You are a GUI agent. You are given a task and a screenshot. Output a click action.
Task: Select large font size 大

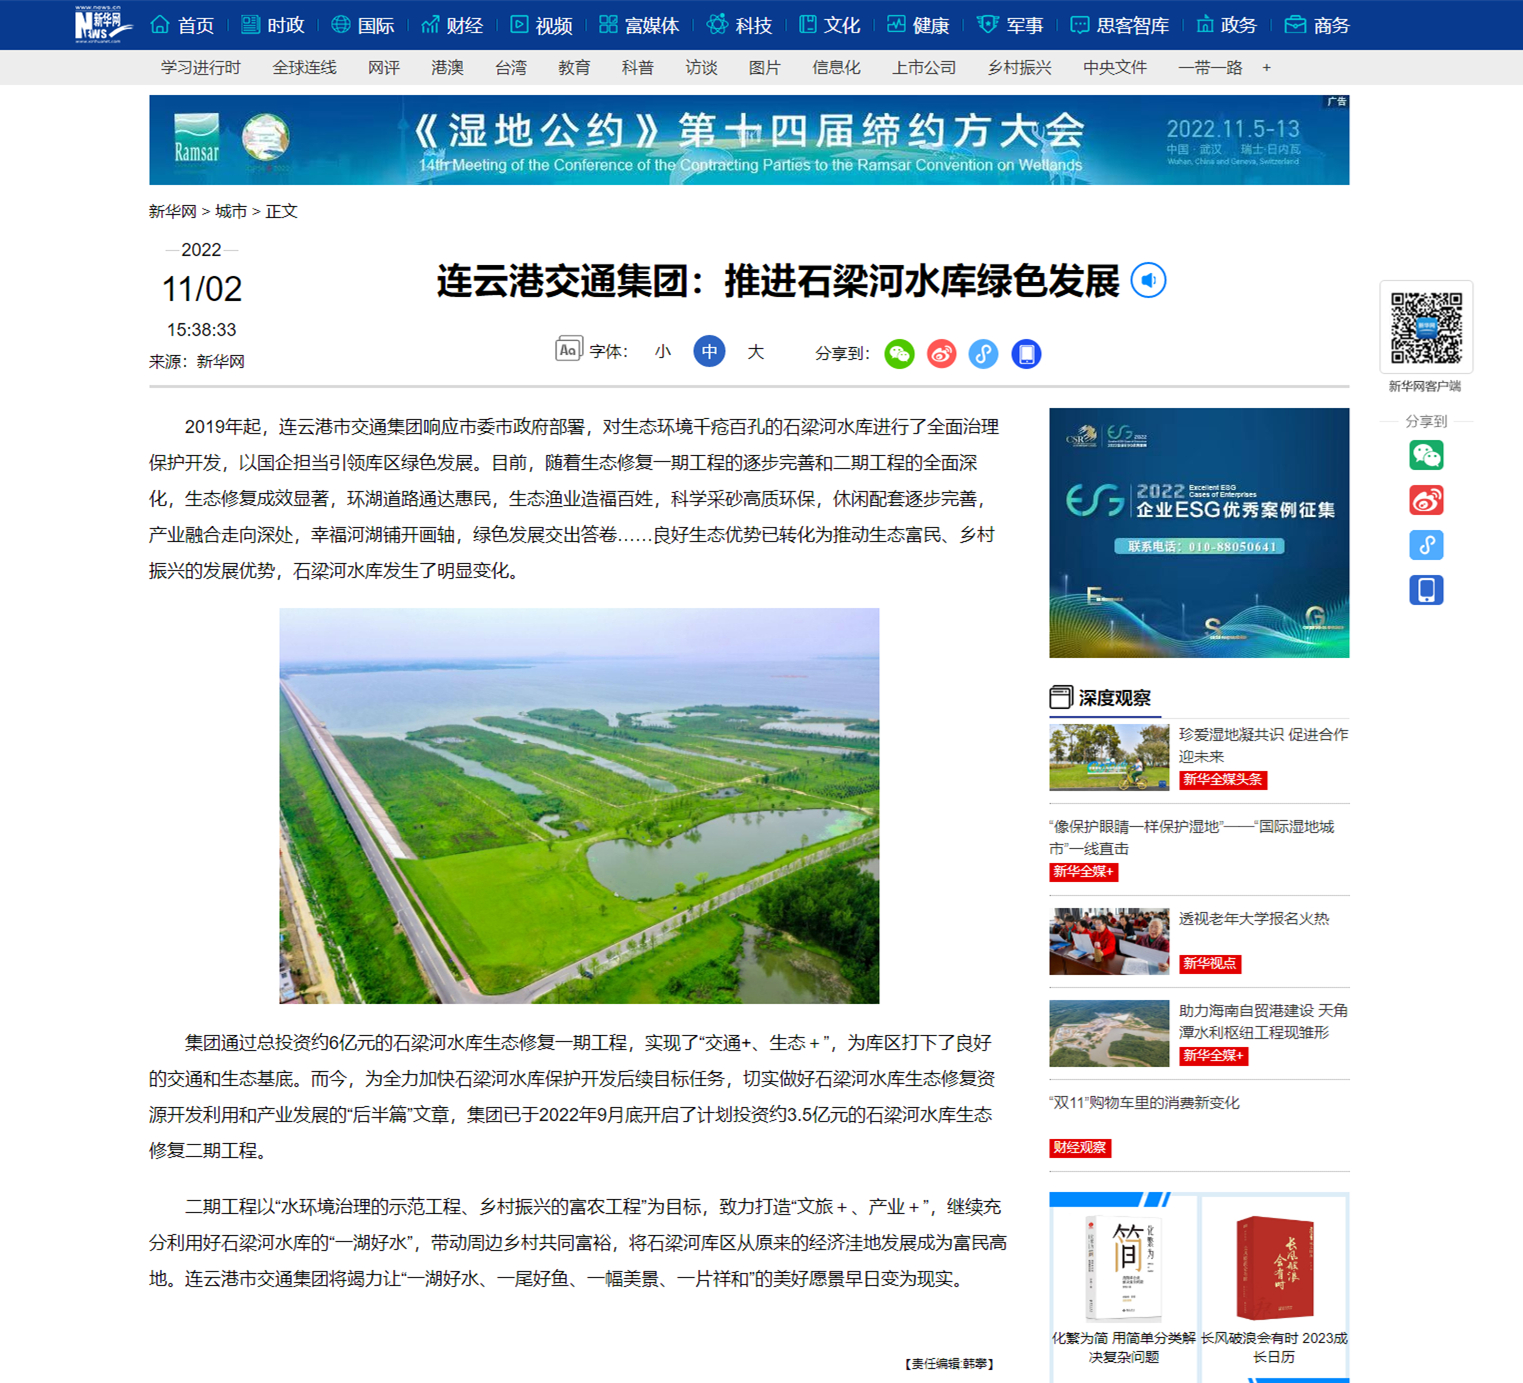tap(756, 352)
